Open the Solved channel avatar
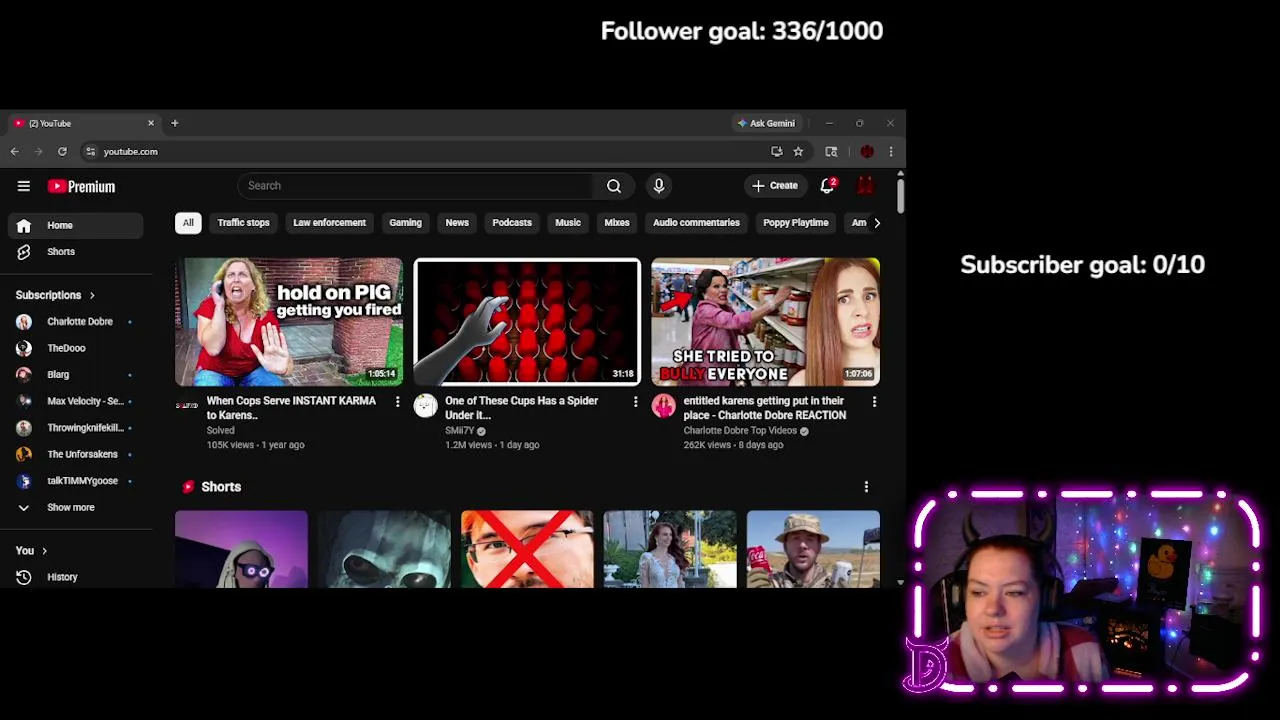 tap(187, 406)
